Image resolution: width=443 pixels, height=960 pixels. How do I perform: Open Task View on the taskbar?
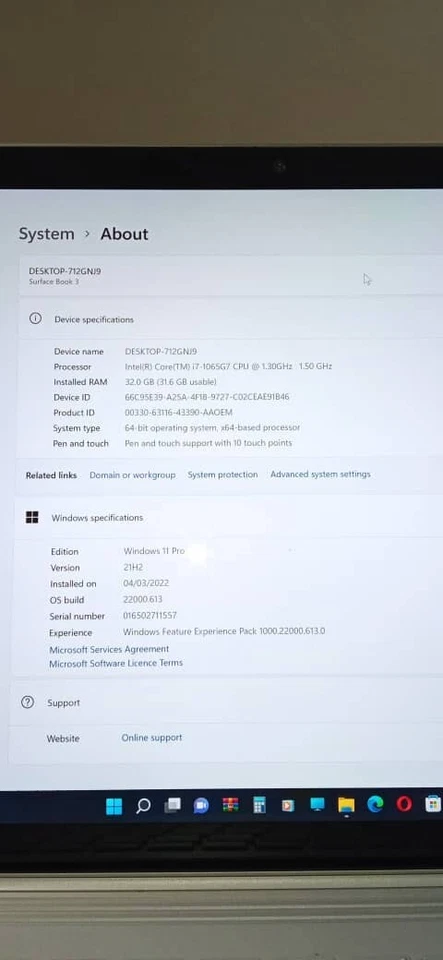[x=173, y=806]
